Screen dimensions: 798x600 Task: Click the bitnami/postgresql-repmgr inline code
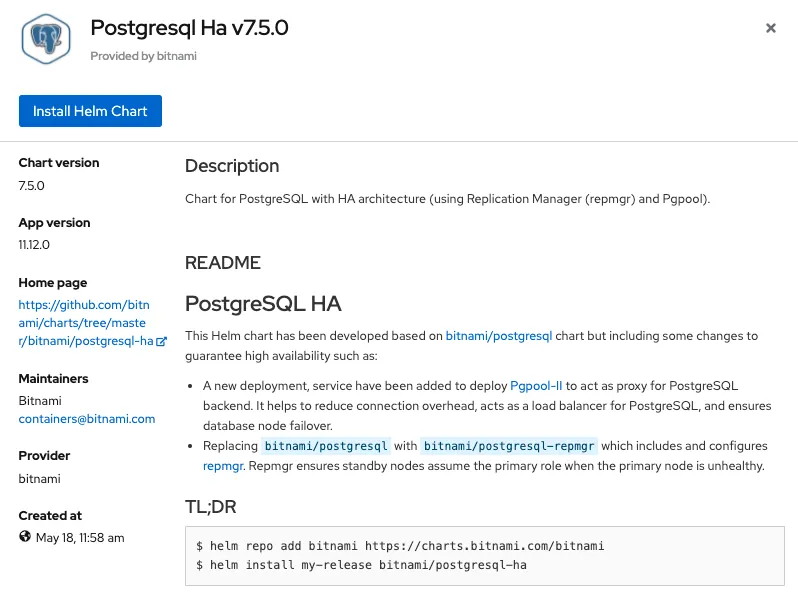pyautogui.click(x=508, y=446)
